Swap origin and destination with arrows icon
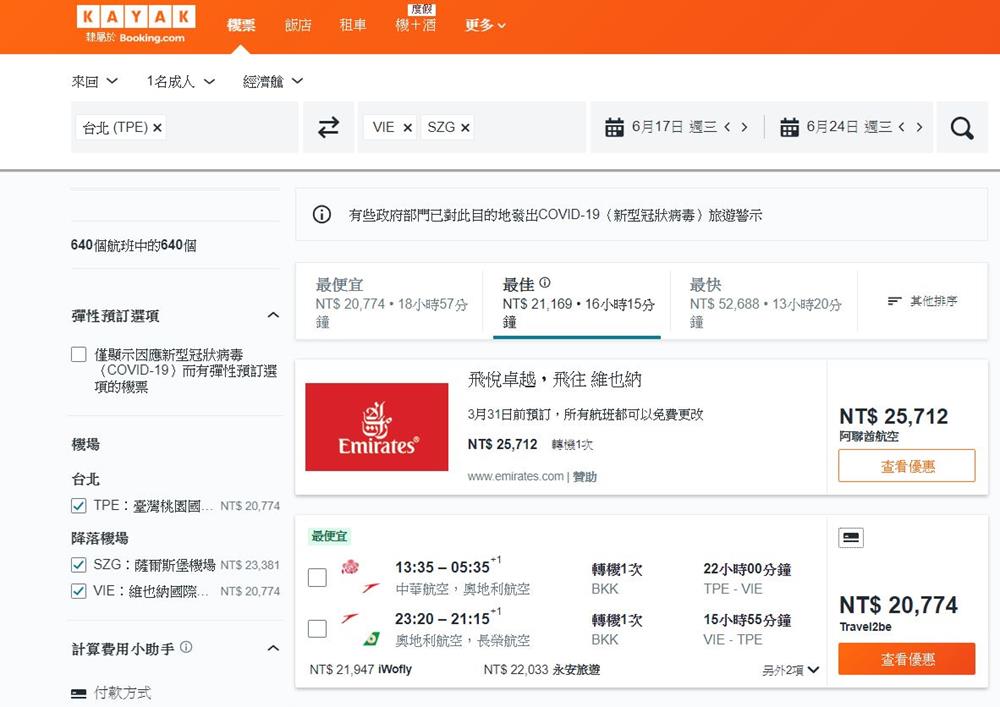Image resolution: width=1000 pixels, height=707 pixels. pyautogui.click(x=328, y=127)
